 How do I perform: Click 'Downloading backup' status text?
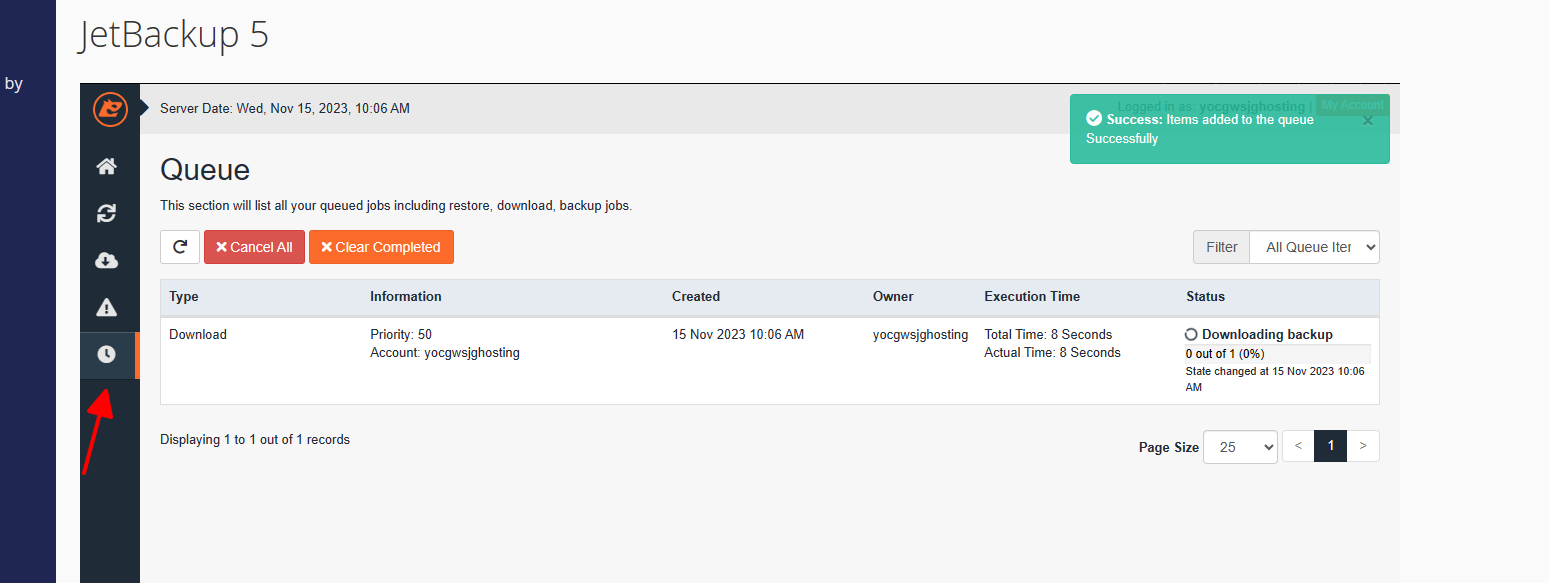click(x=1267, y=334)
